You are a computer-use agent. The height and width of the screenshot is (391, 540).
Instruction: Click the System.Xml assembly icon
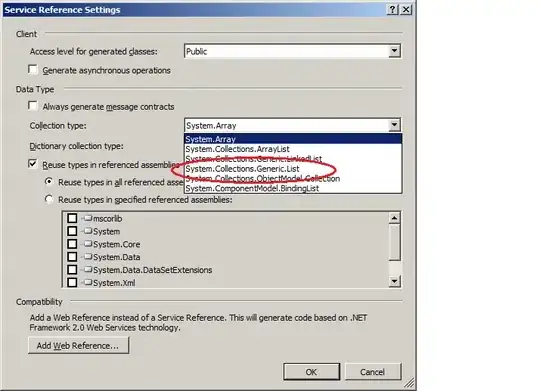88,282
